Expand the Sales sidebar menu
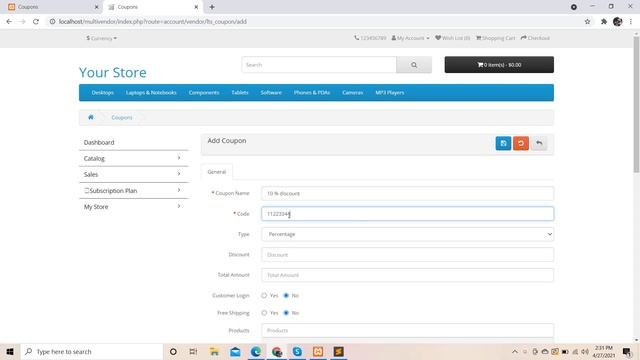 (x=133, y=174)
